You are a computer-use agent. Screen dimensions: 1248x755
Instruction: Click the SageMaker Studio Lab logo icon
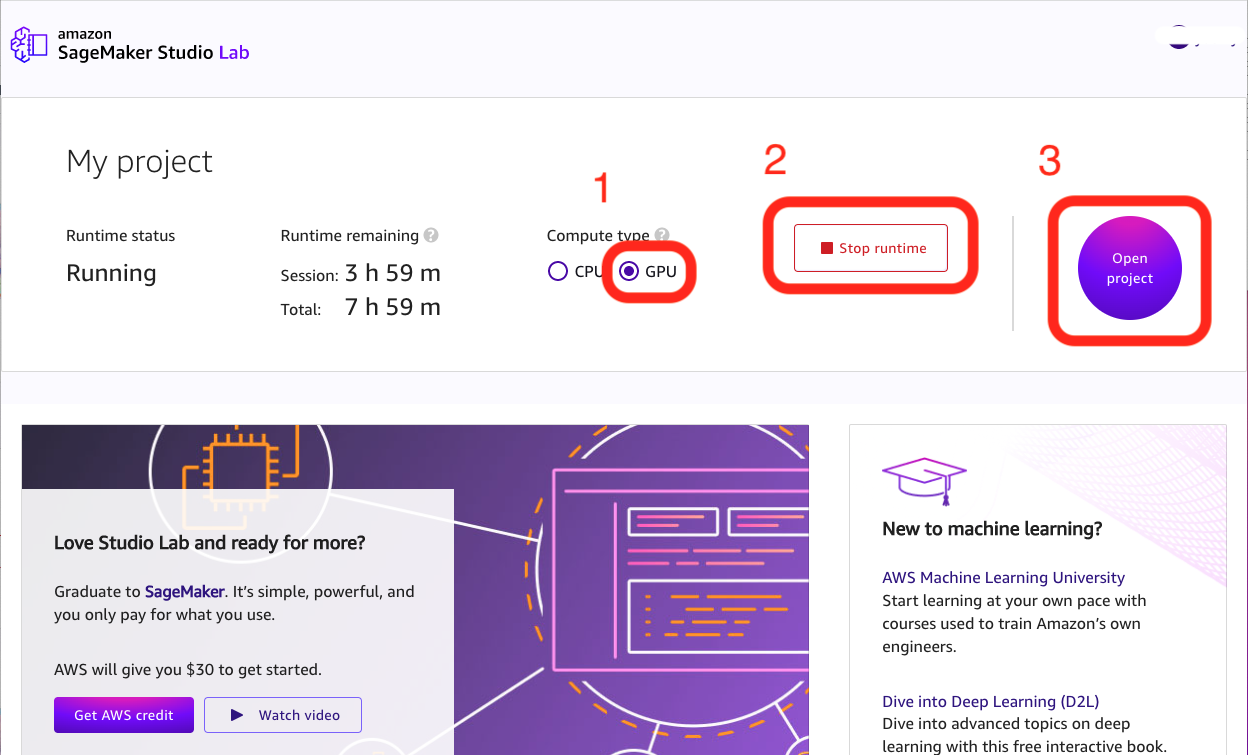tap(29, 44)
